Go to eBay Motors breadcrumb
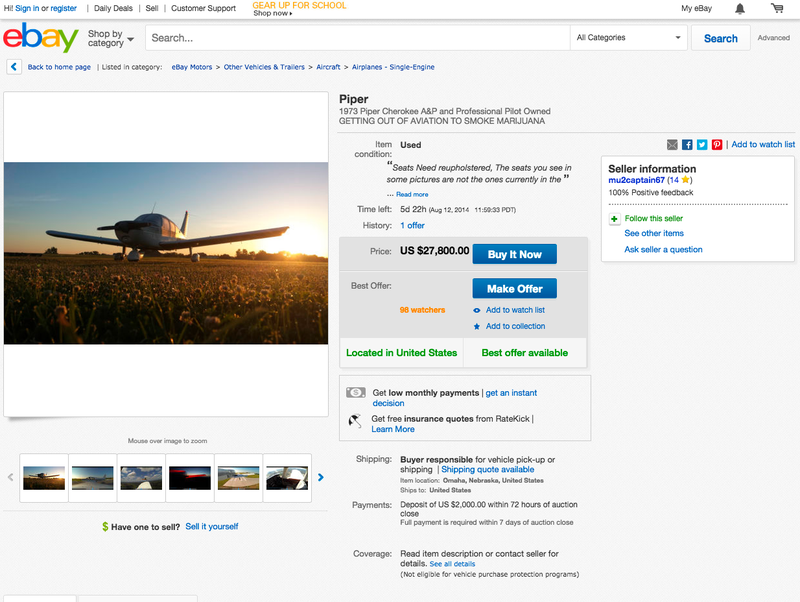Viewport: 800px width, 602px height. point(192,67)
